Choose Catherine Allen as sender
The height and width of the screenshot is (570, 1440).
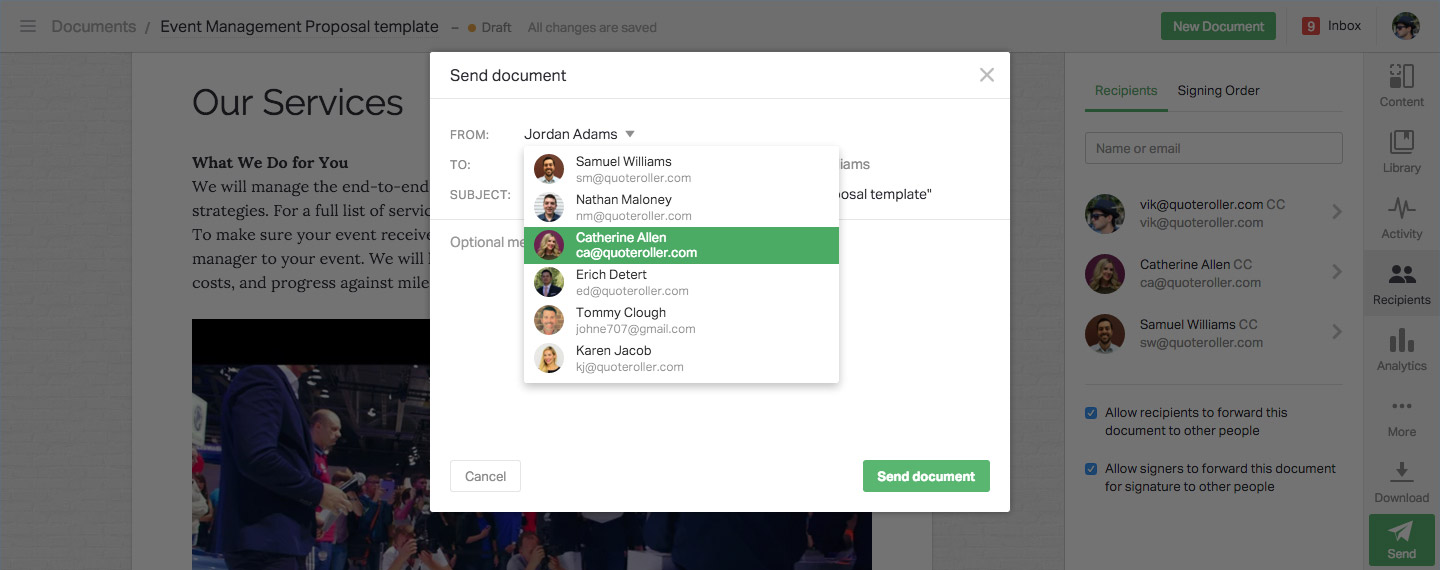(x=681, y=245)
